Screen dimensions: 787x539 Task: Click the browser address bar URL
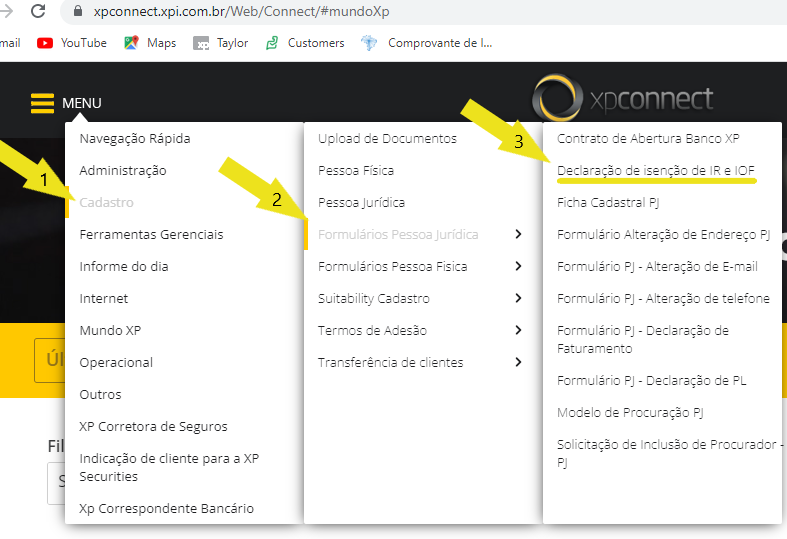click(241, 11)
